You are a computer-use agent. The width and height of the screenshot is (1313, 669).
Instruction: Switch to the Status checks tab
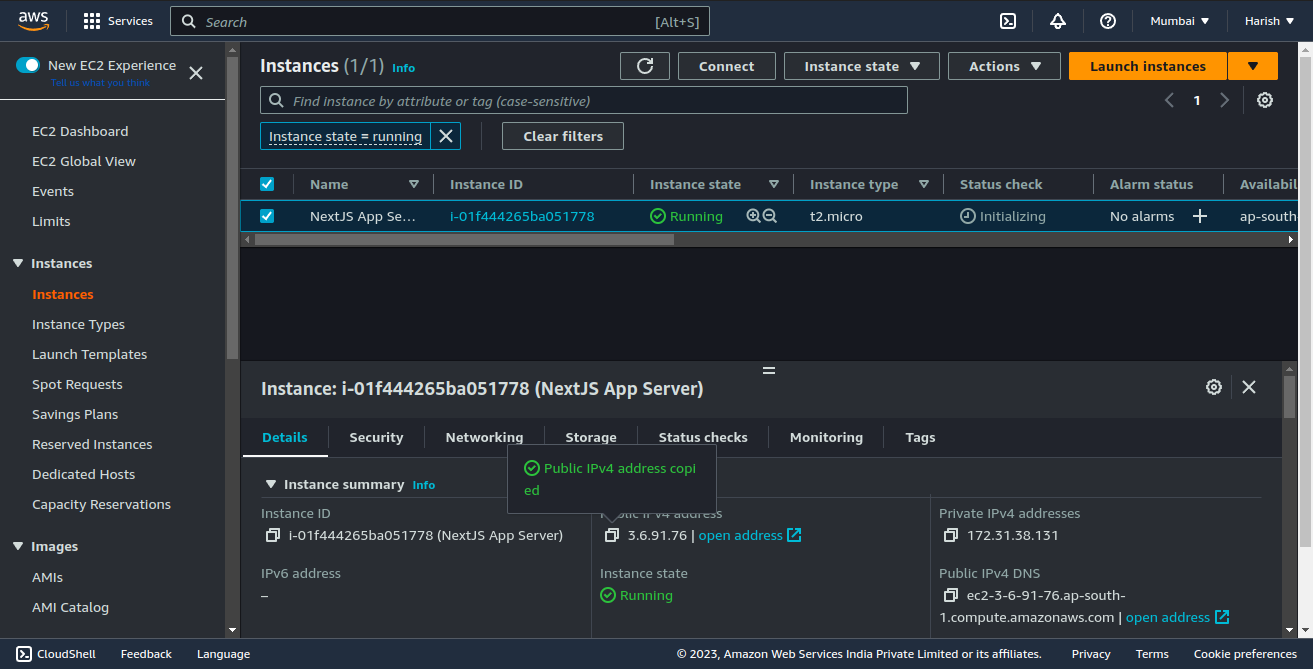click(703, 437)
